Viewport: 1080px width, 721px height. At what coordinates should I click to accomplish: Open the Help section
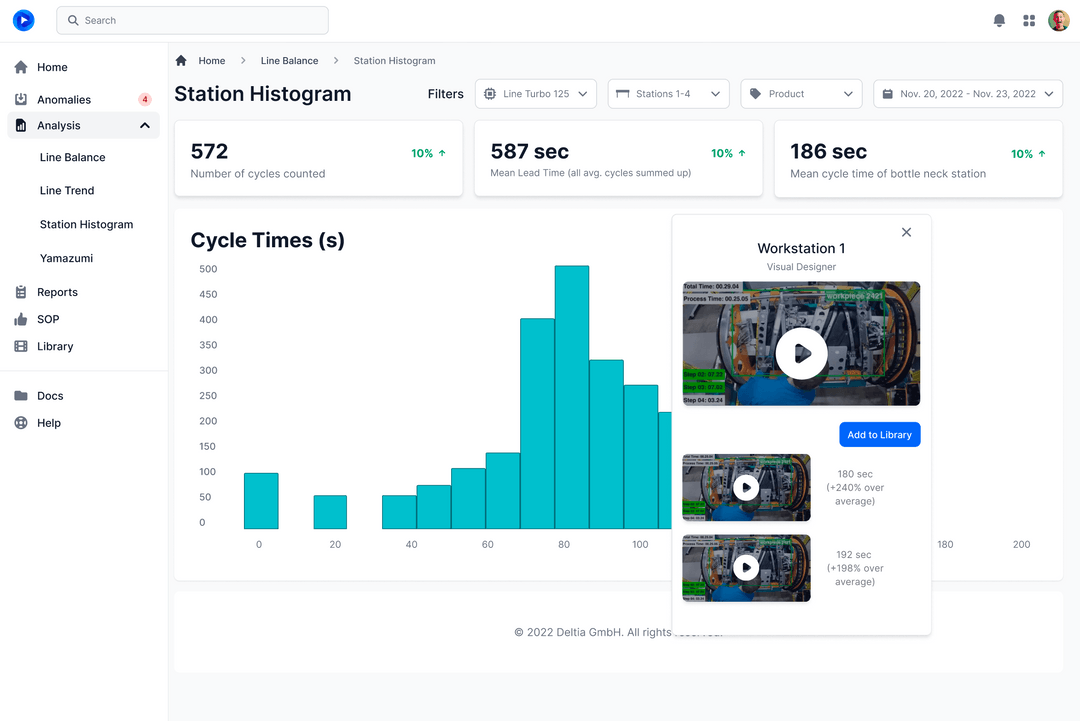click(46, 423)
